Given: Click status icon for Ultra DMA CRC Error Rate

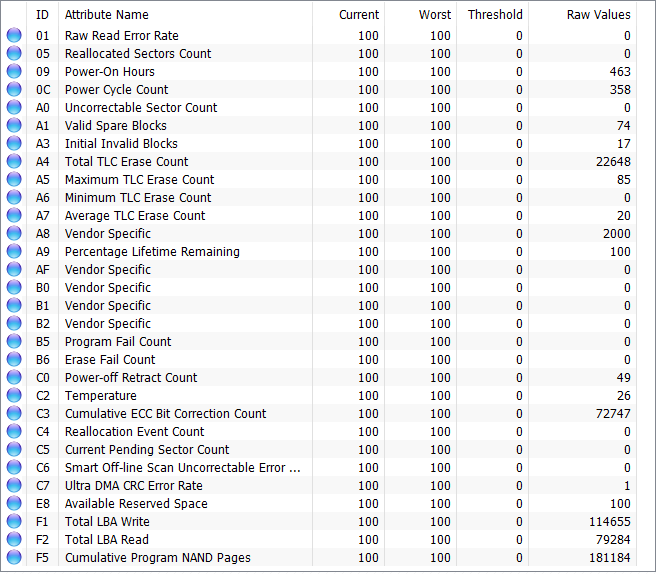Looking at the screenshot, I should click(x=14, y=485).
